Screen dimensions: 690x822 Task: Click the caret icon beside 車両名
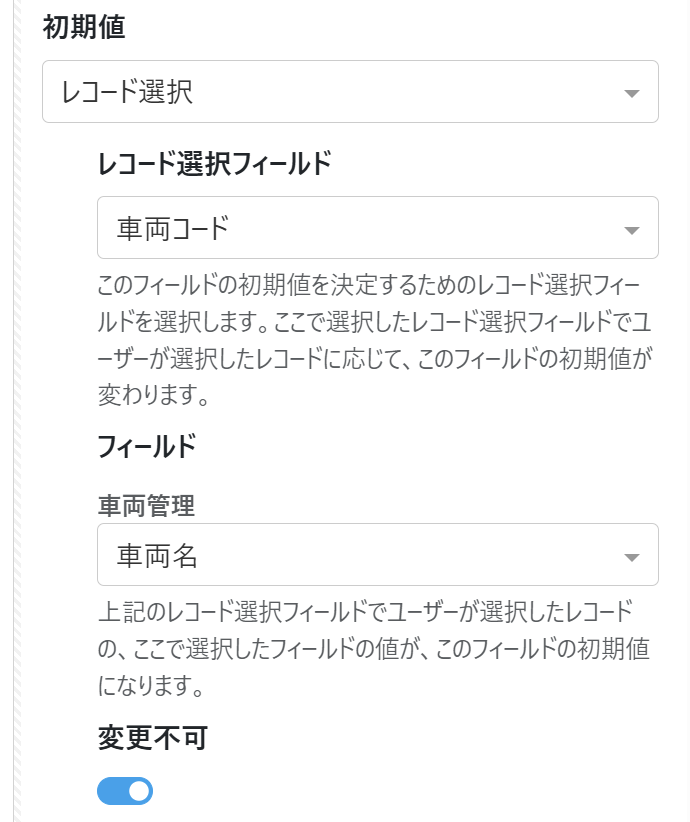click(631, 557)
